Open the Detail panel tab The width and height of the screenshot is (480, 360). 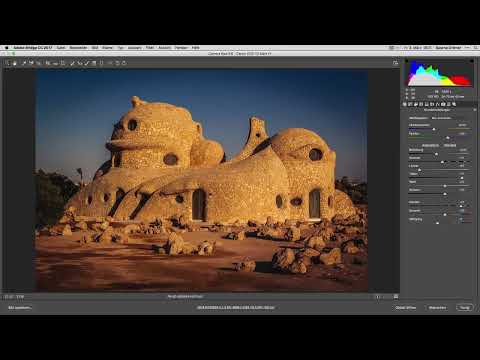pos(416,104)
